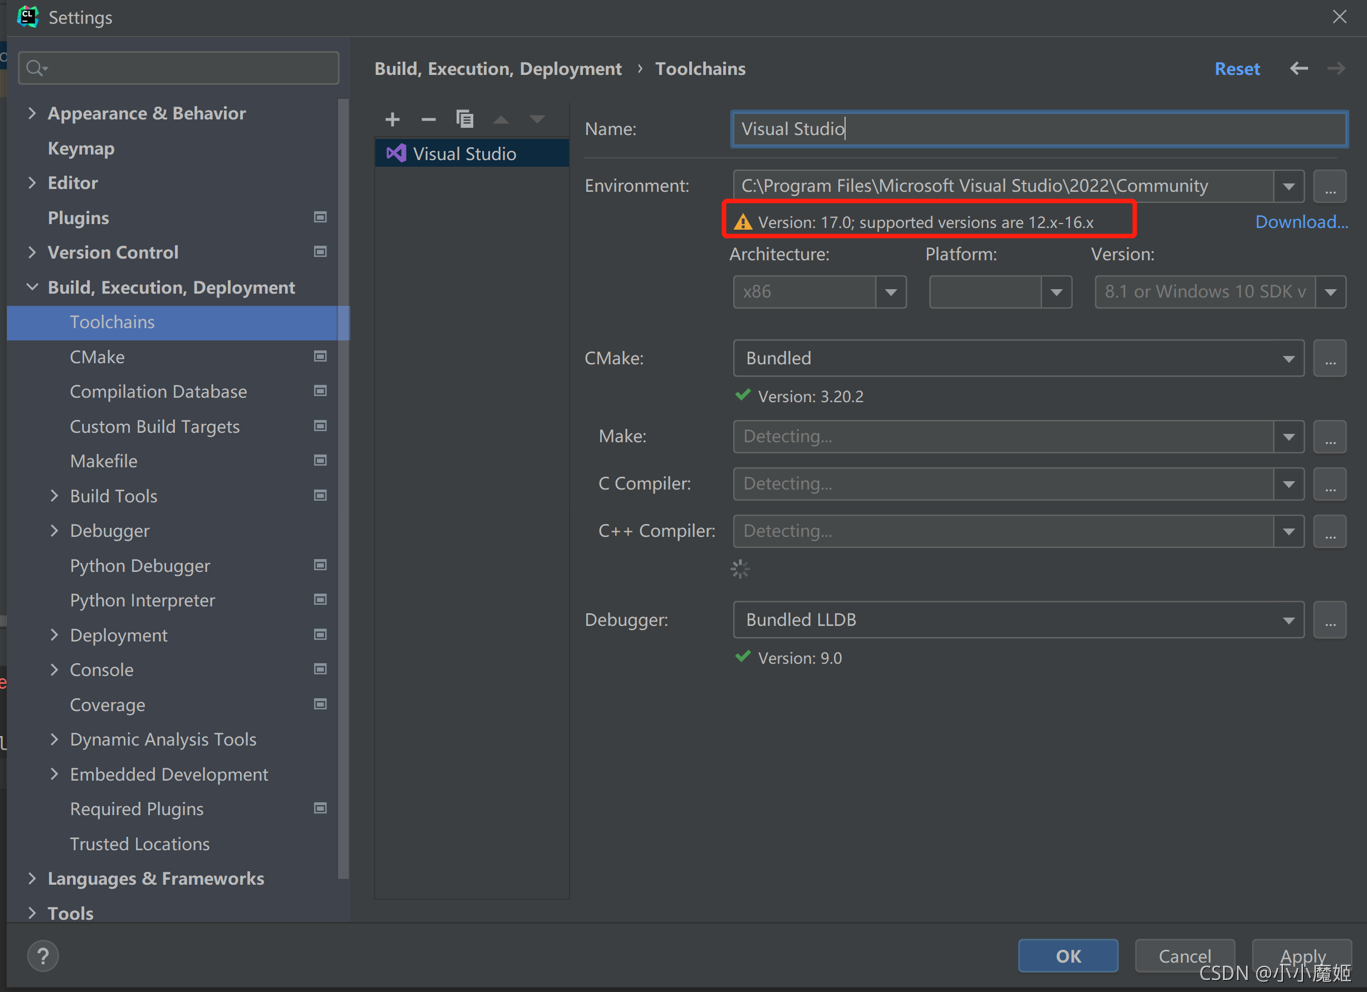Click the warning icon next to version message
This screenshot has height=992, width=1367.
coord(742,222)
